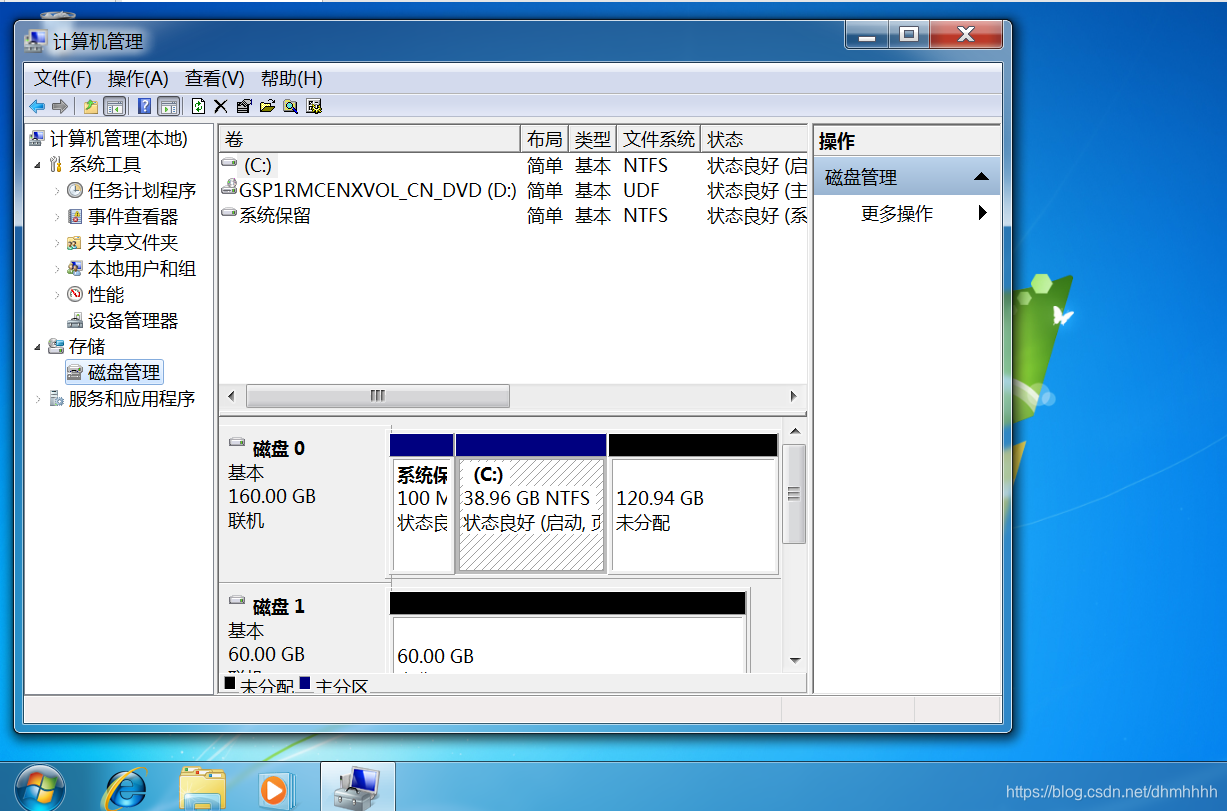The width and height of the screenshot is (1227, 811).
Task: Select the GSP1RMCENXVOL_CN_DVD (D:) volume row
Action: pyautogui.click(x=513, y=191)
